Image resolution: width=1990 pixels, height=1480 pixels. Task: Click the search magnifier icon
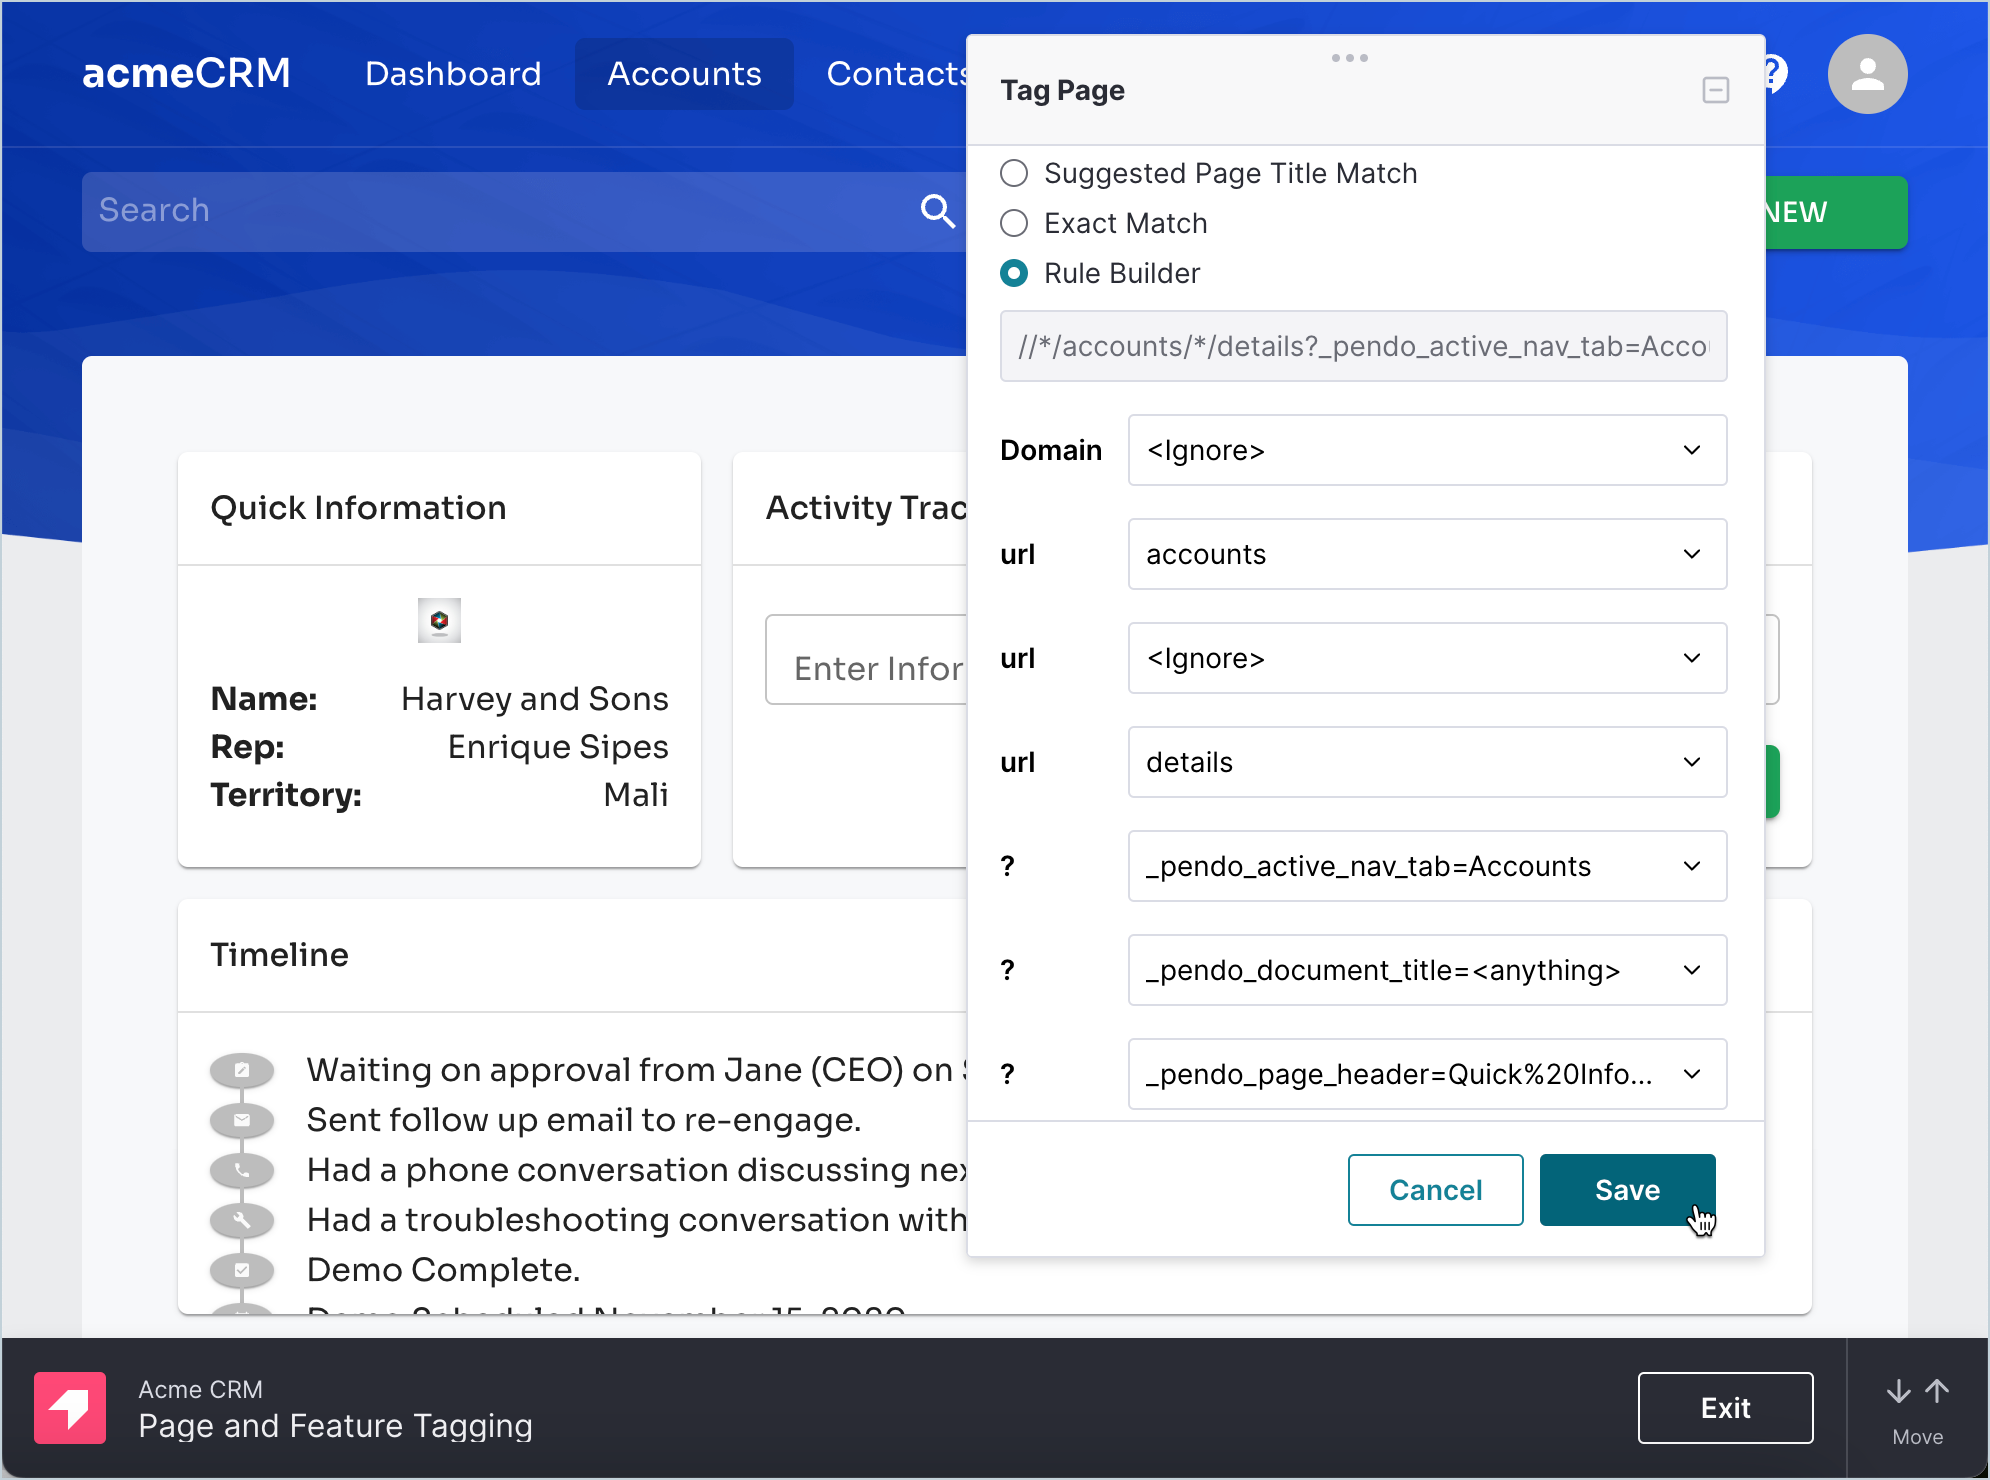[x=937, y=211]
